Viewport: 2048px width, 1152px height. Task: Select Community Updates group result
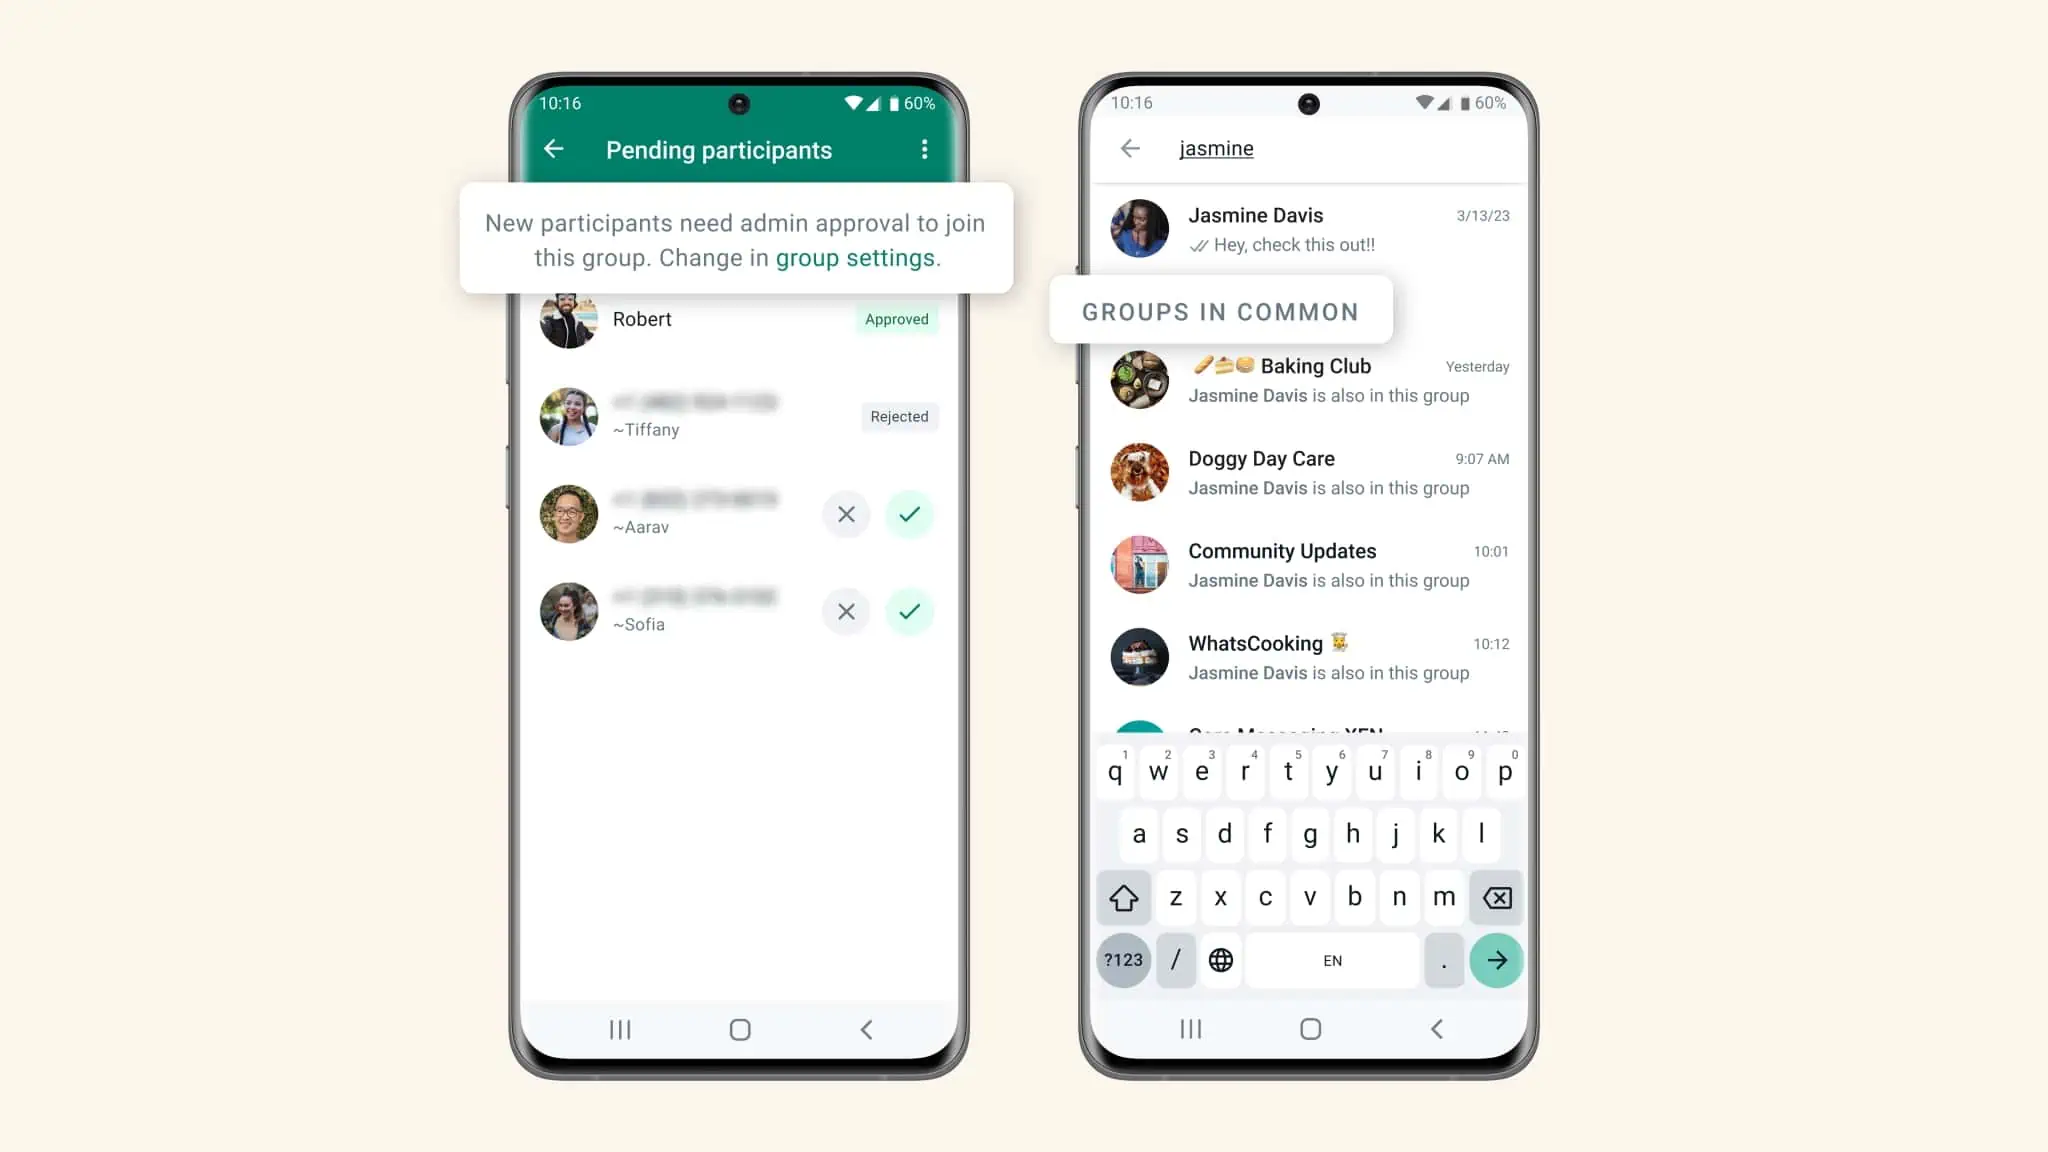(1308, 564)
